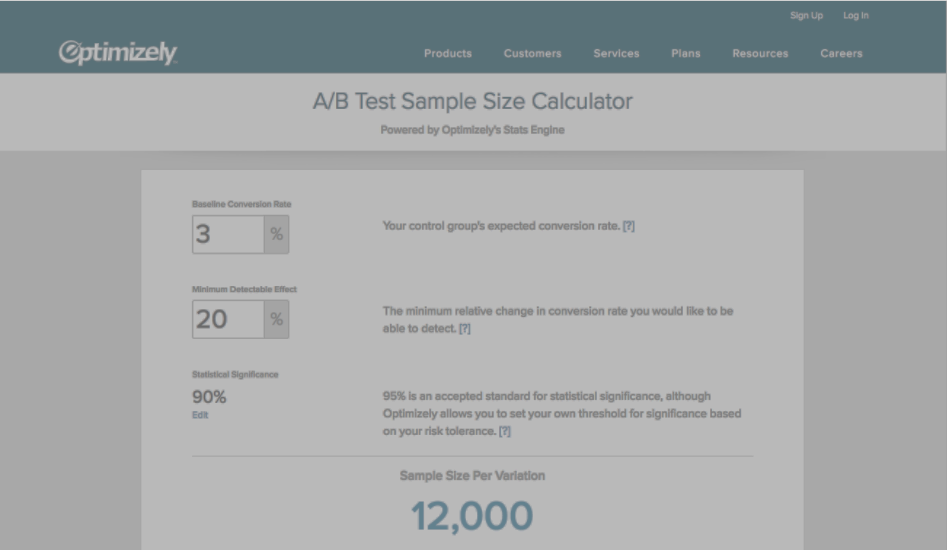Viewport: 947px width, 550px height.
Task: Click the Sign Up link
Action: pos(806,16)
